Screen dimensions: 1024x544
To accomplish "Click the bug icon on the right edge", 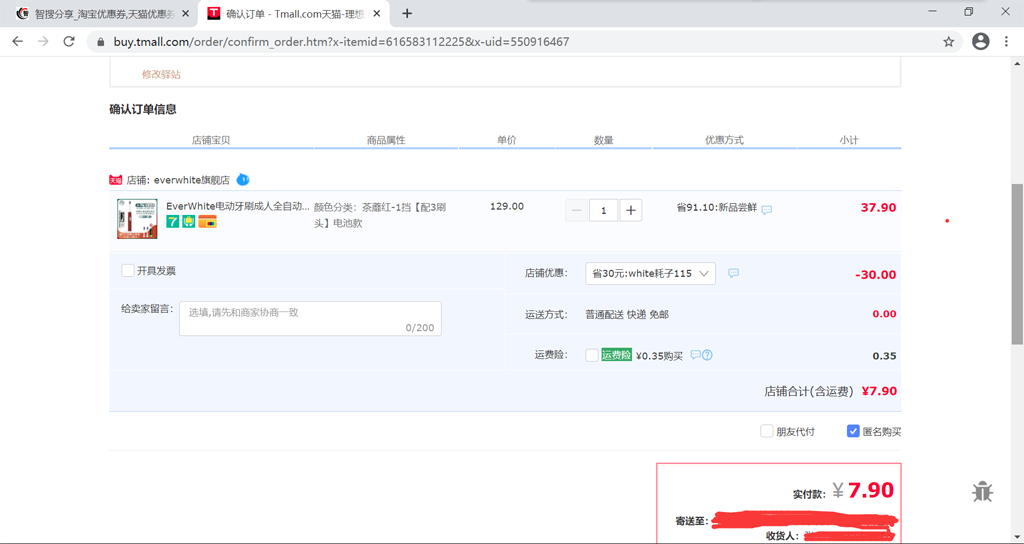I will (x=982, y=491).
